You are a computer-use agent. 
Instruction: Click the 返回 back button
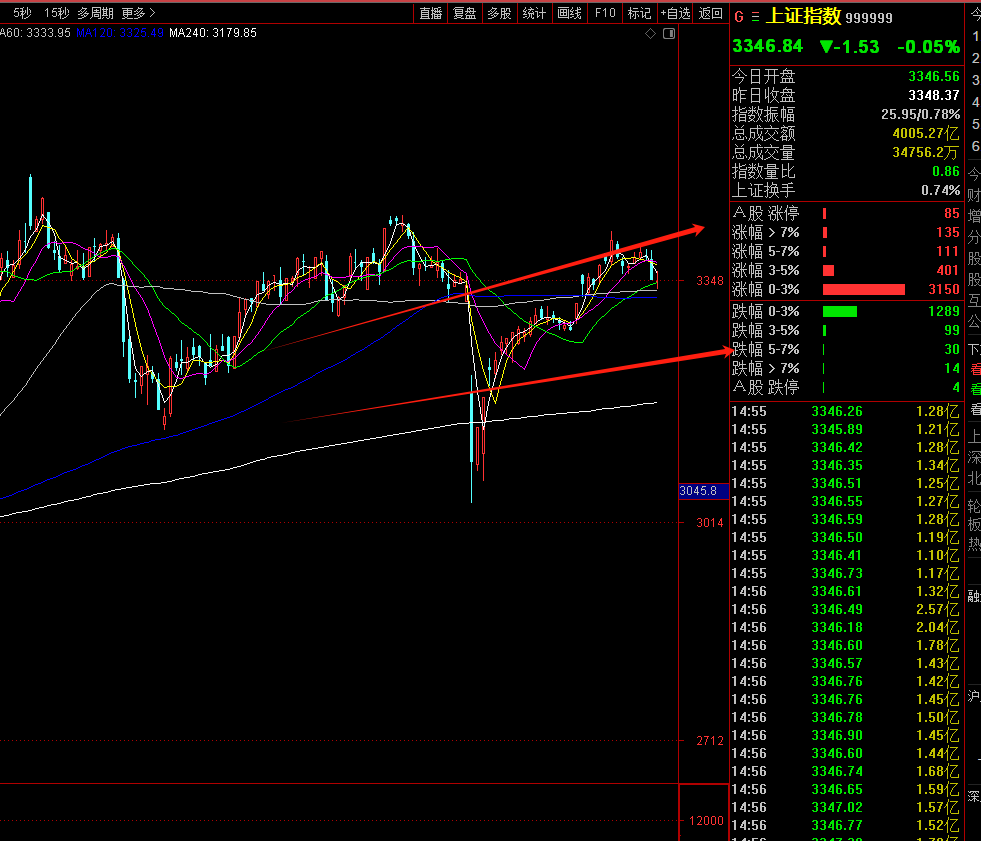(711, 13)
